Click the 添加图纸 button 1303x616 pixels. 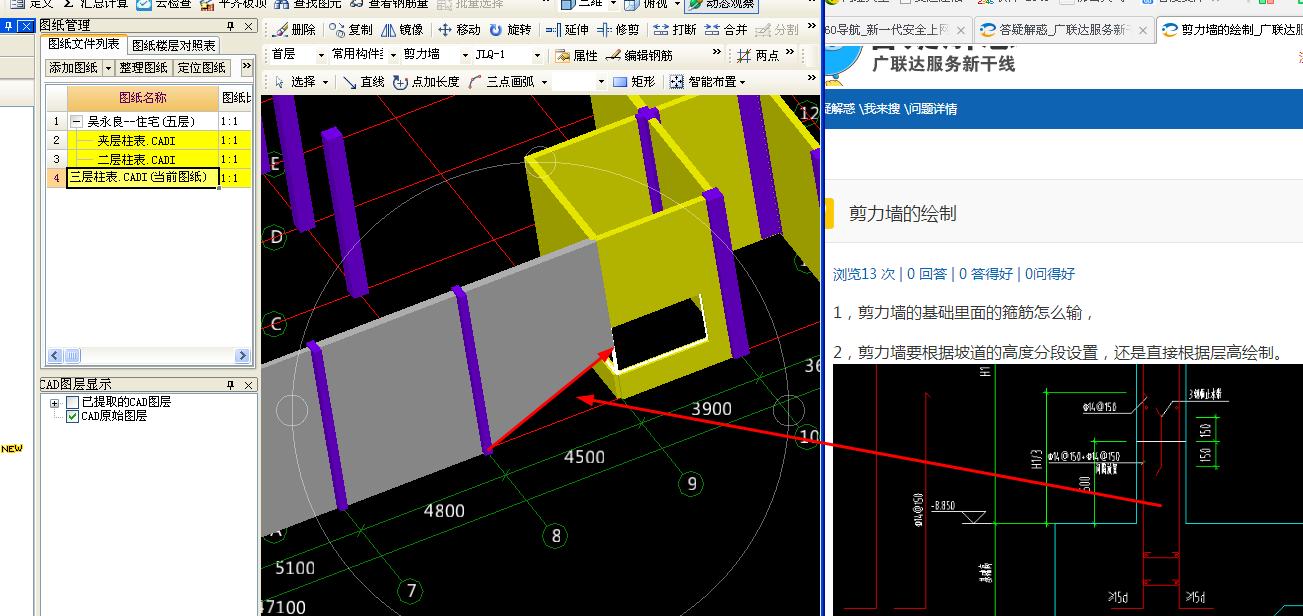coord(74,68)
